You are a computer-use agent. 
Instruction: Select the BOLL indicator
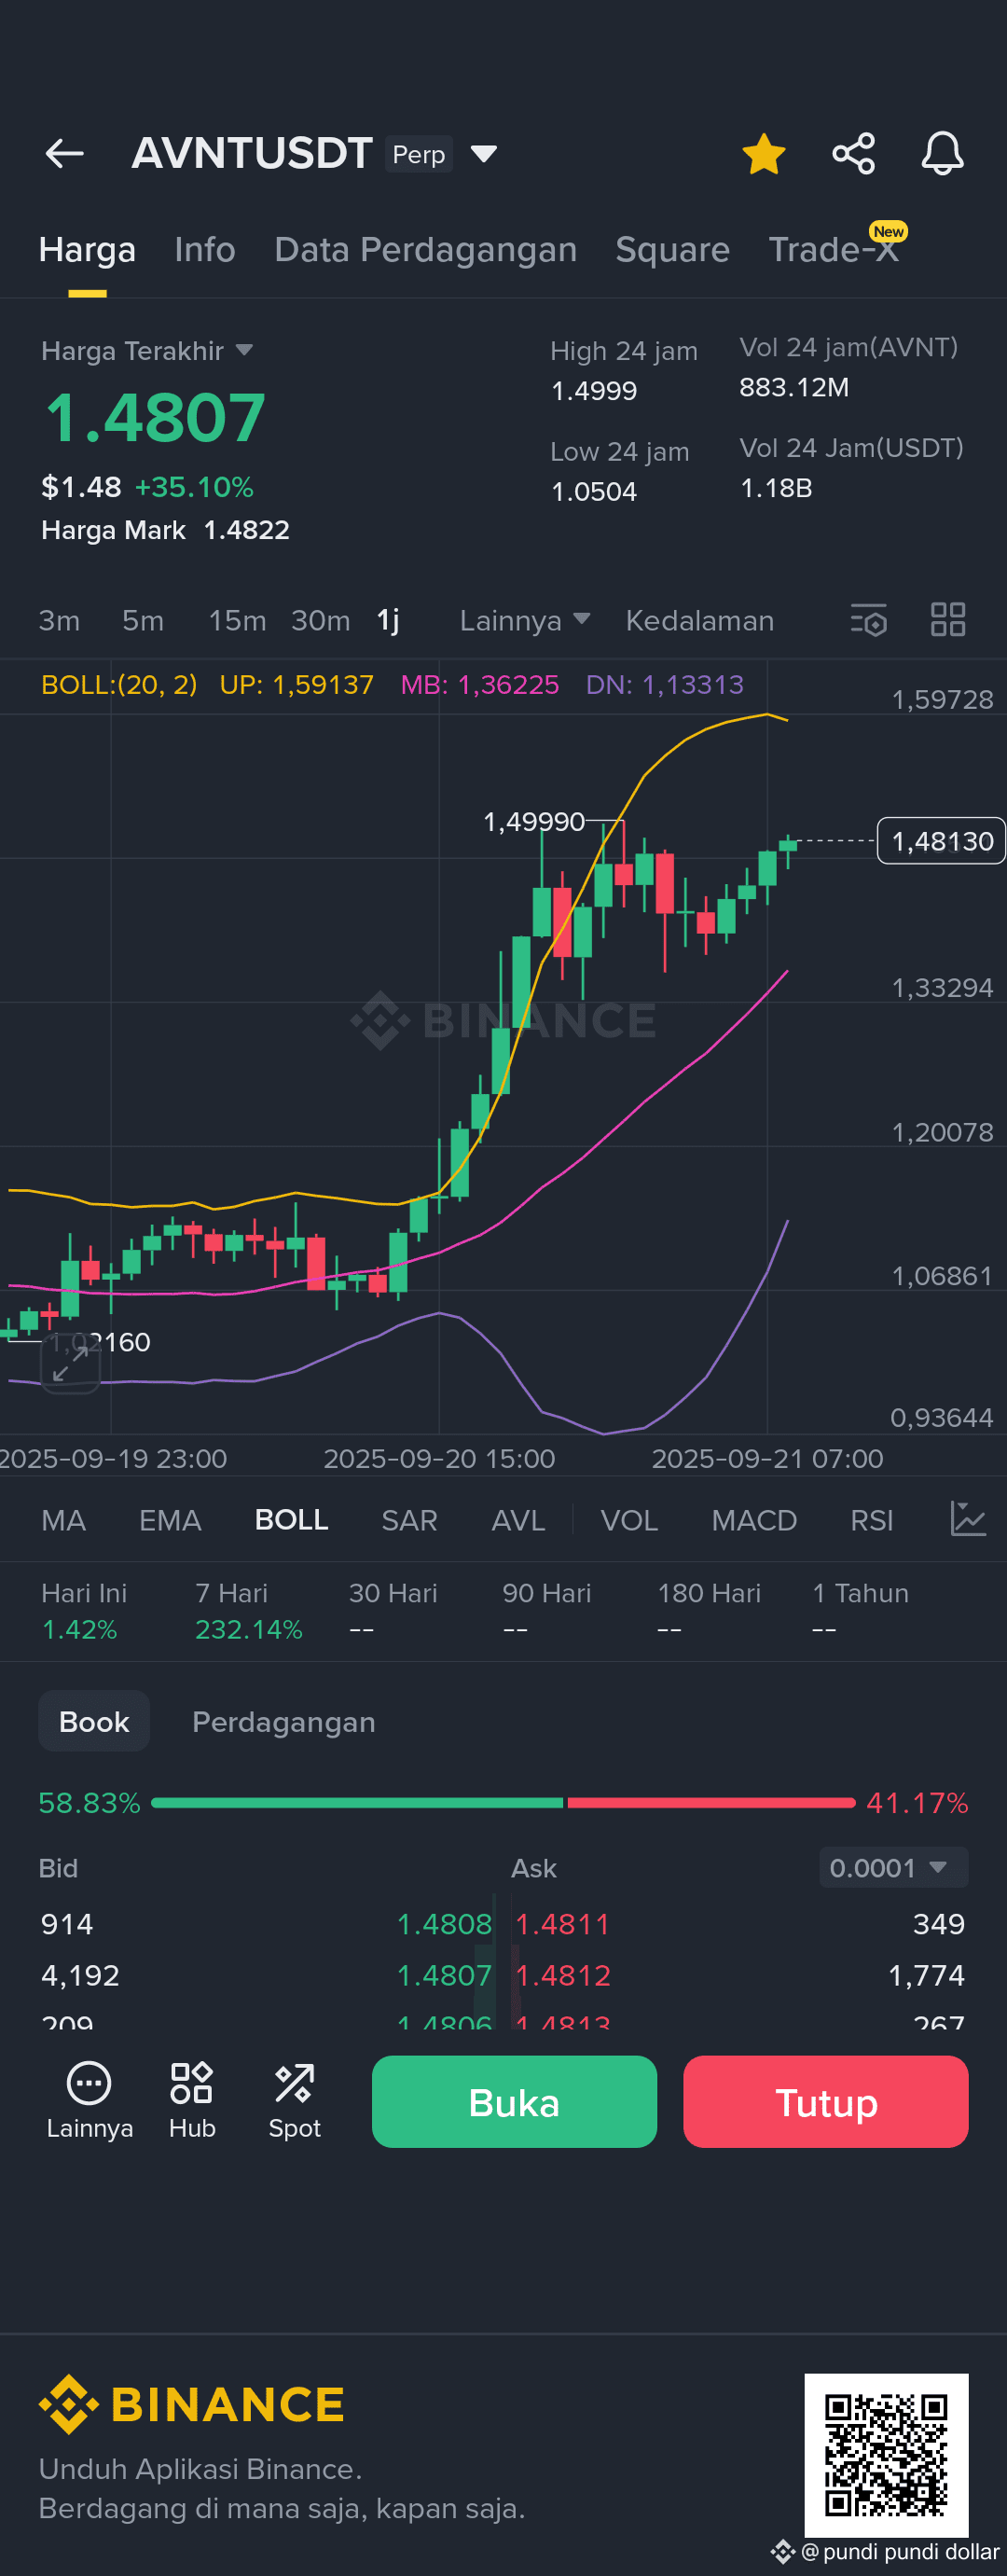[x=291, y=1520]
